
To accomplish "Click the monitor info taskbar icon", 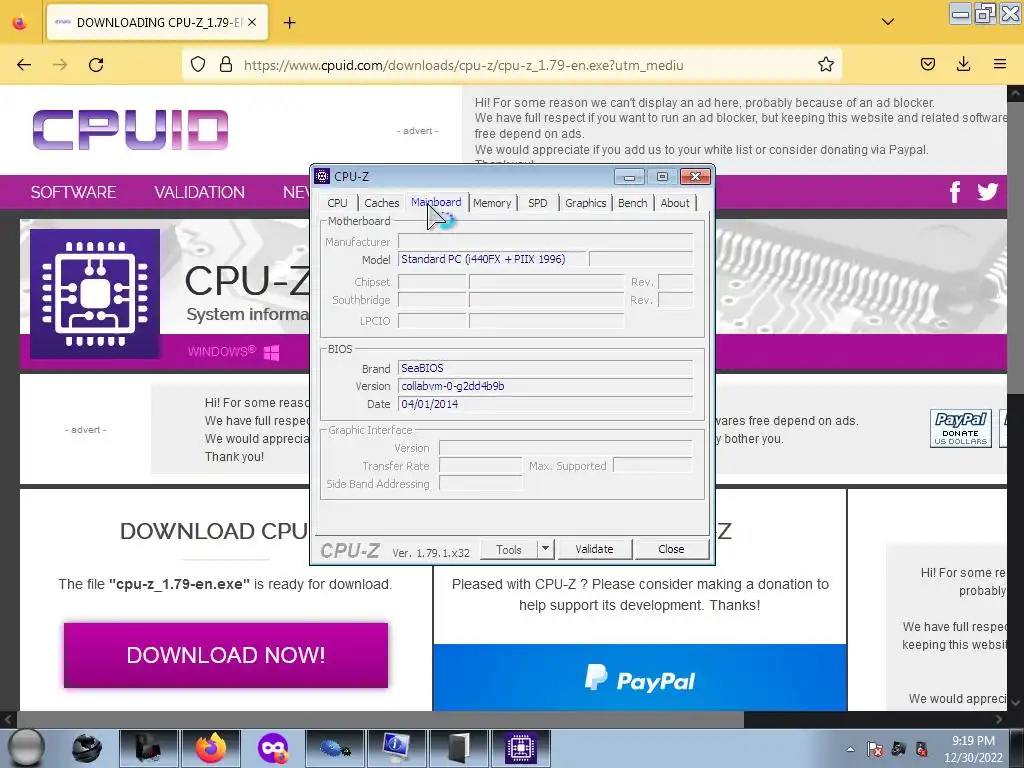I will (x=397, y=748).
